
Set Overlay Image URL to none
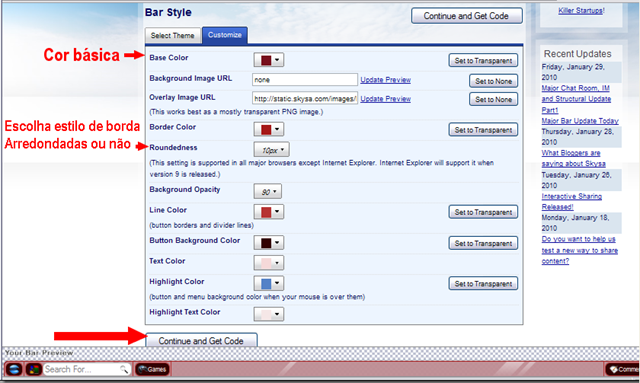click(493, 99)
